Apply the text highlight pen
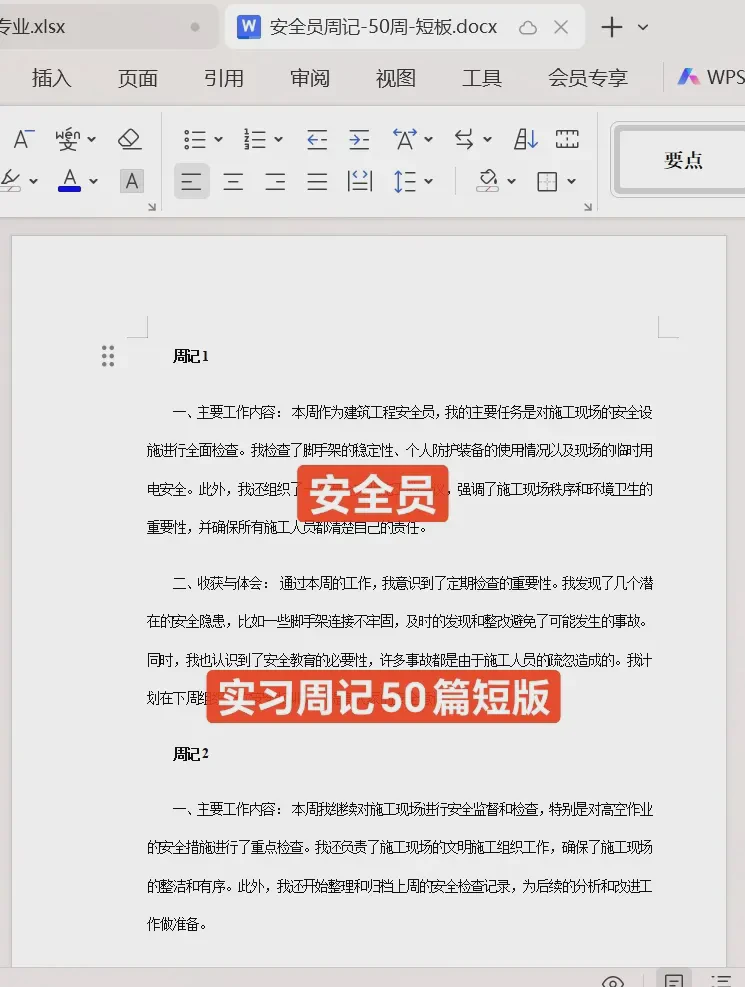This screenshot has width=745, height=987. click(x=11, y=181)
